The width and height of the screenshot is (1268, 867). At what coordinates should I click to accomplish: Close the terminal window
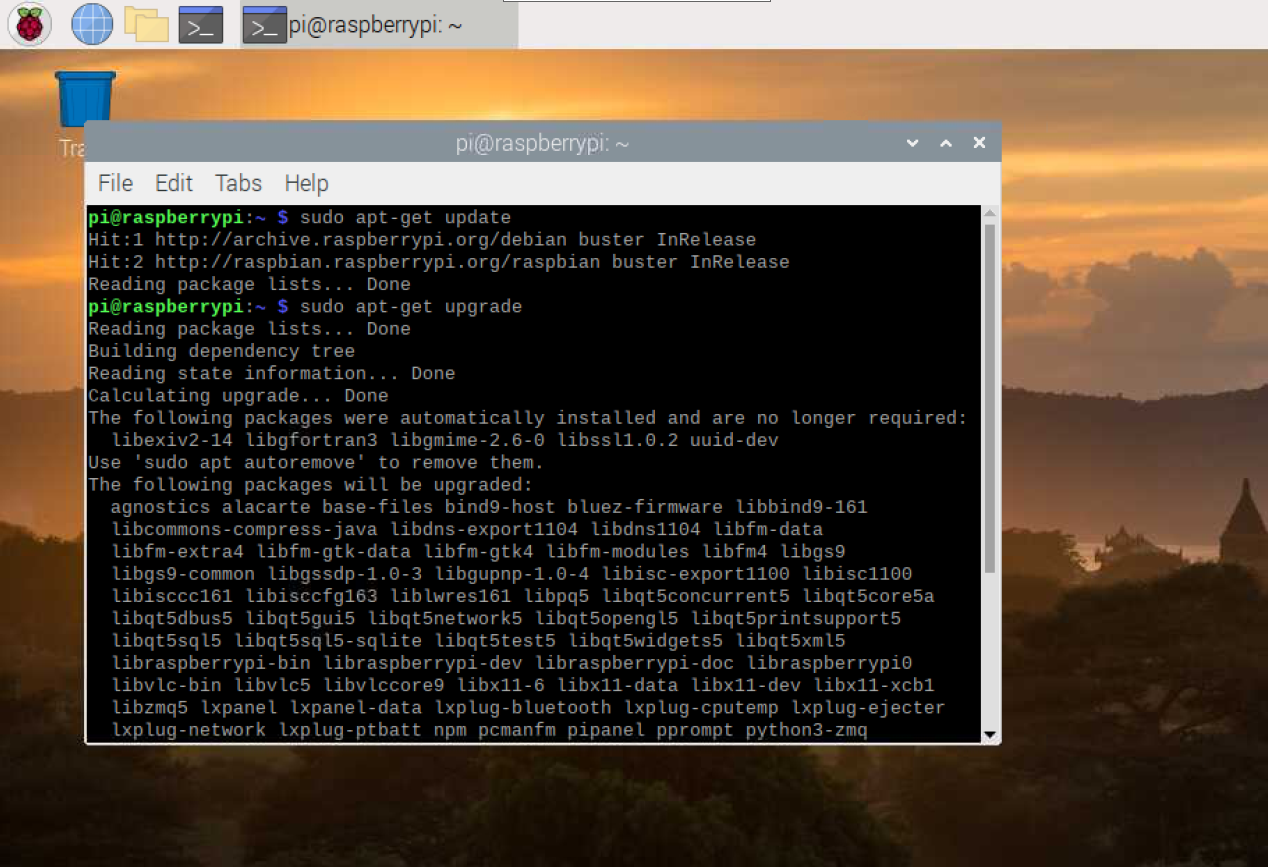980,143
